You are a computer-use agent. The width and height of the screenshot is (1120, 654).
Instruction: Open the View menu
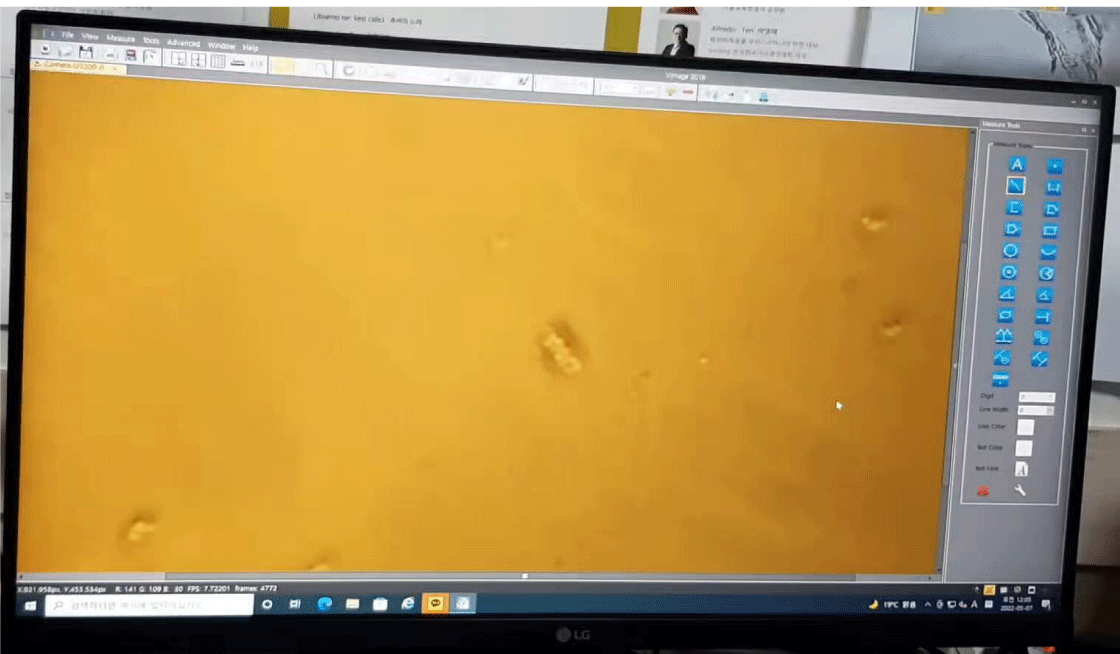pyautogui.click(x=90, y=36)
